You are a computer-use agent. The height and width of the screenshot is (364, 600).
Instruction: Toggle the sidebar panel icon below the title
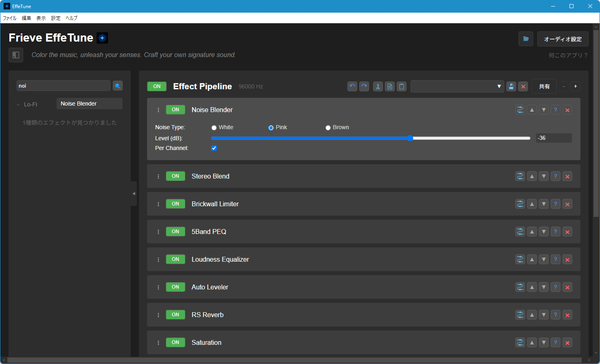click(x=16, y=55)
